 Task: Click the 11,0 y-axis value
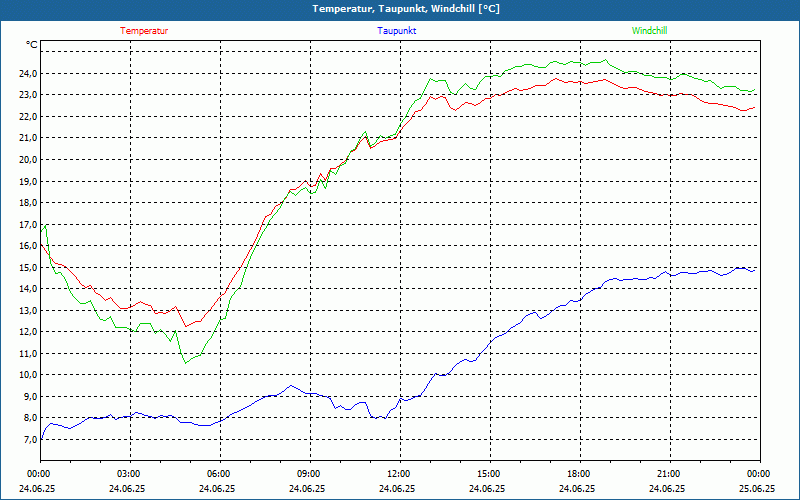[x=28, y=353]
